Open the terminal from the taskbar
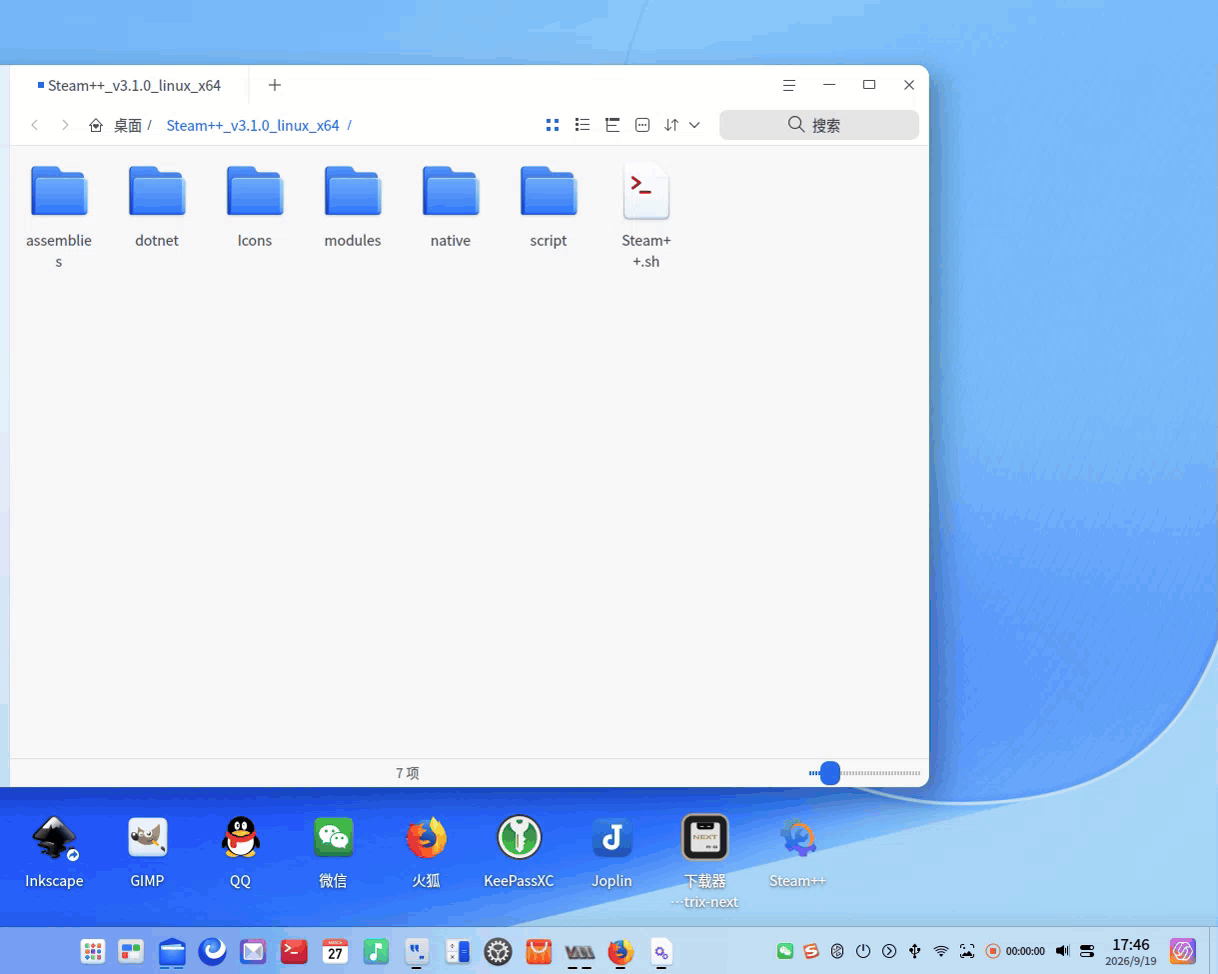This screenshot has width=1218, height=974. coord(294,951)
